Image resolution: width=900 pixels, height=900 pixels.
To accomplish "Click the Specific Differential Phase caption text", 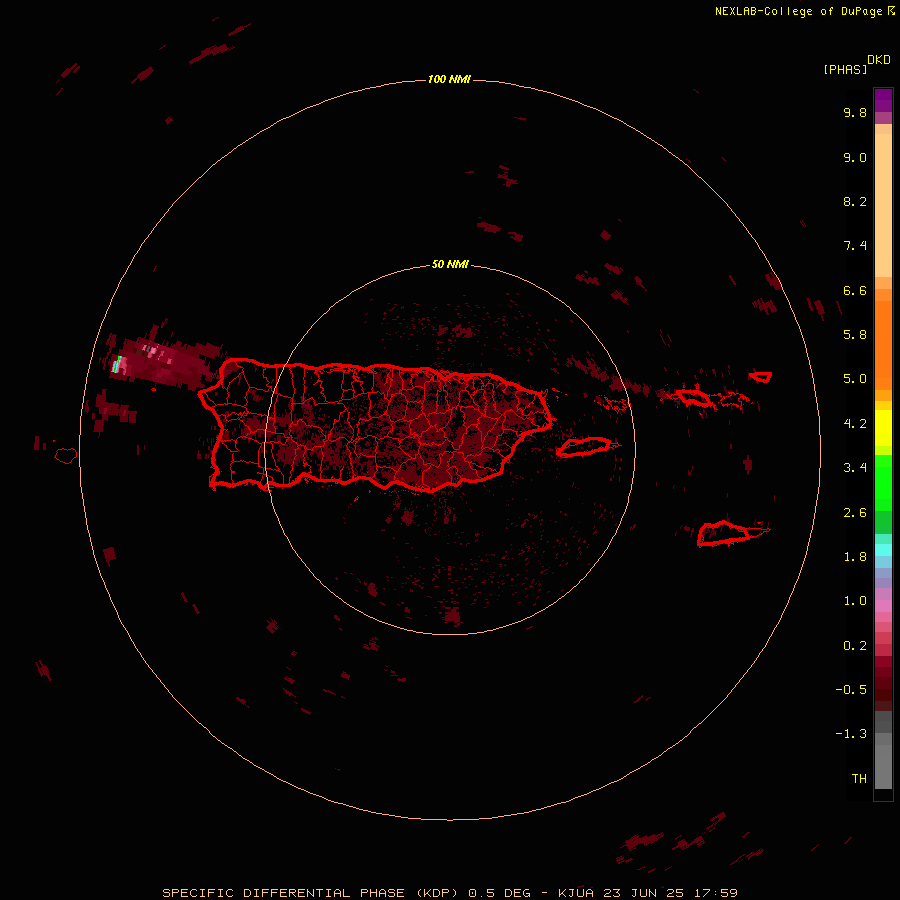I will pos(450,893).
